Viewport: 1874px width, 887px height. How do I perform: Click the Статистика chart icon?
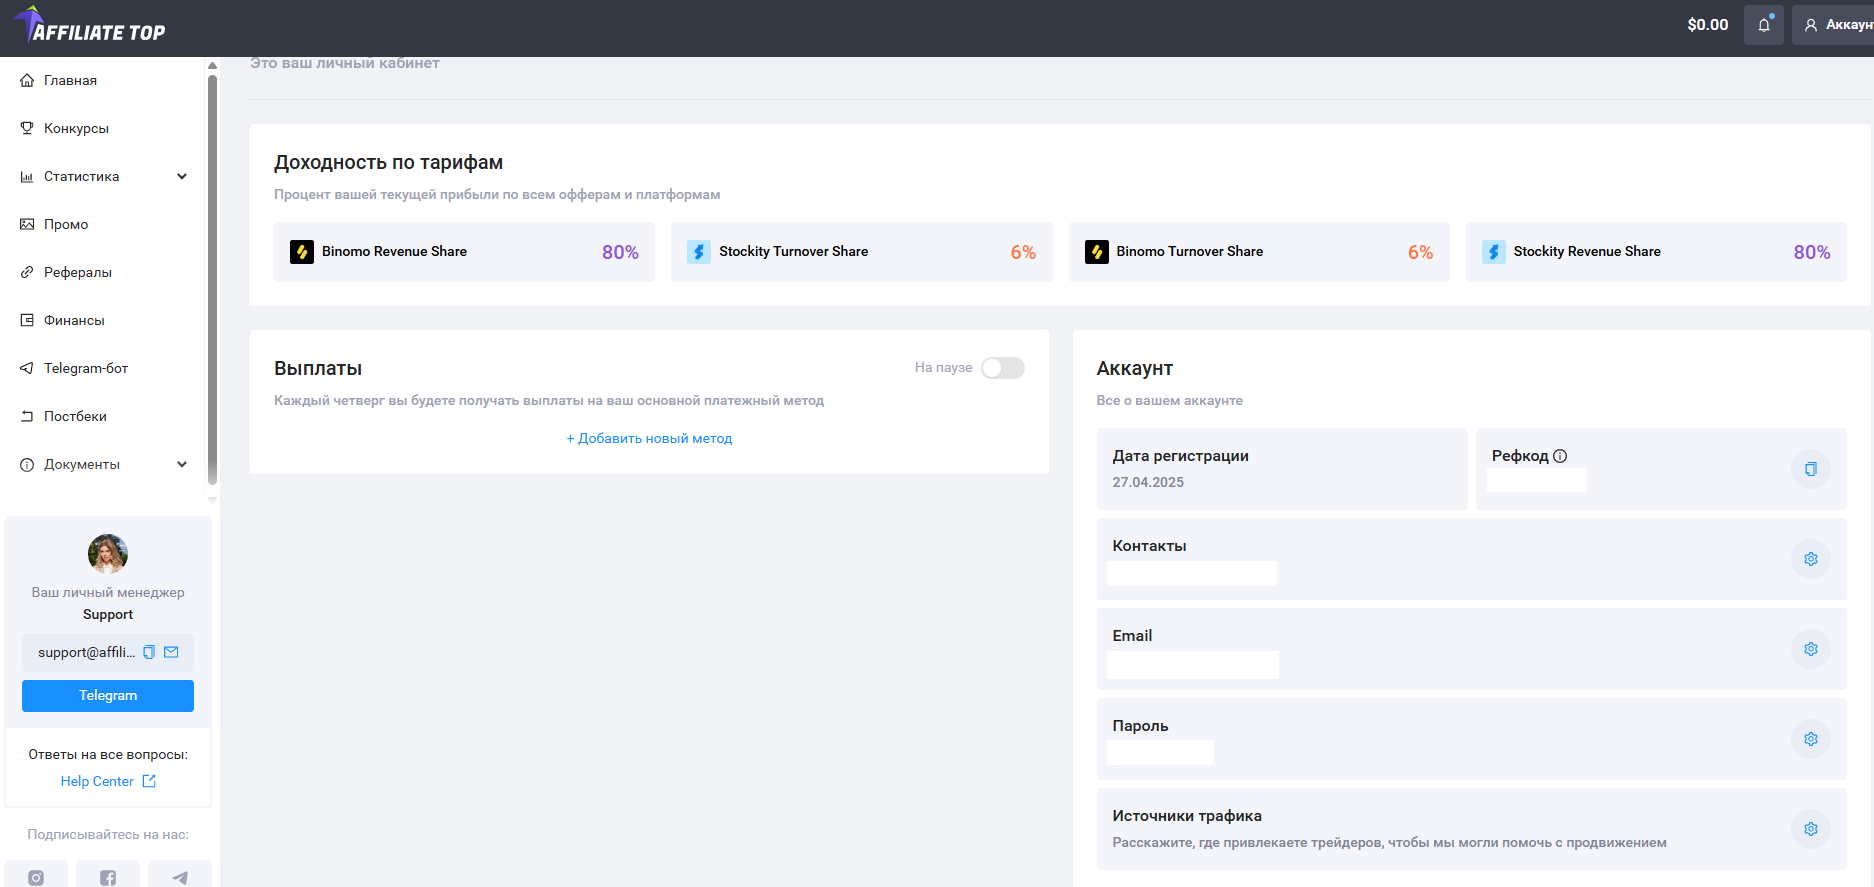coord(27,176)
